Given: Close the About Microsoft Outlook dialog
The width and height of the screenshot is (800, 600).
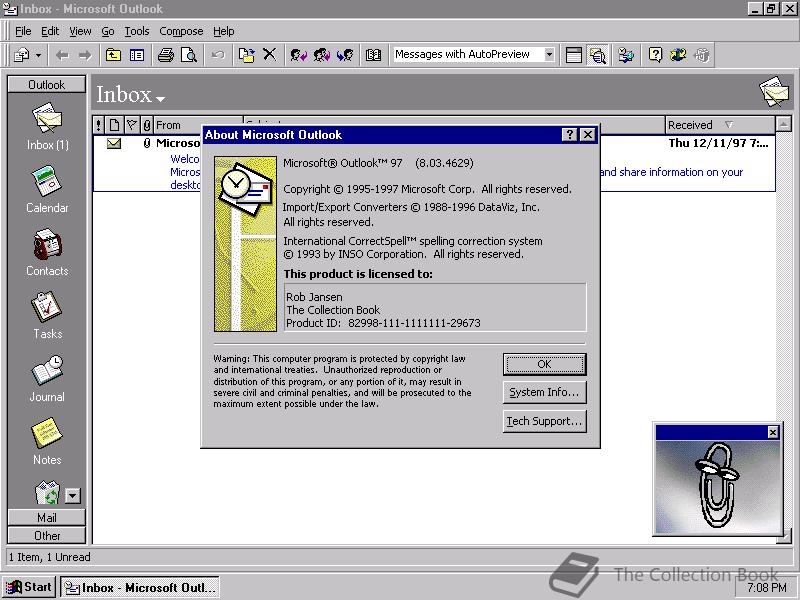Looking at the screenshot, I should [x=588, y=135].
